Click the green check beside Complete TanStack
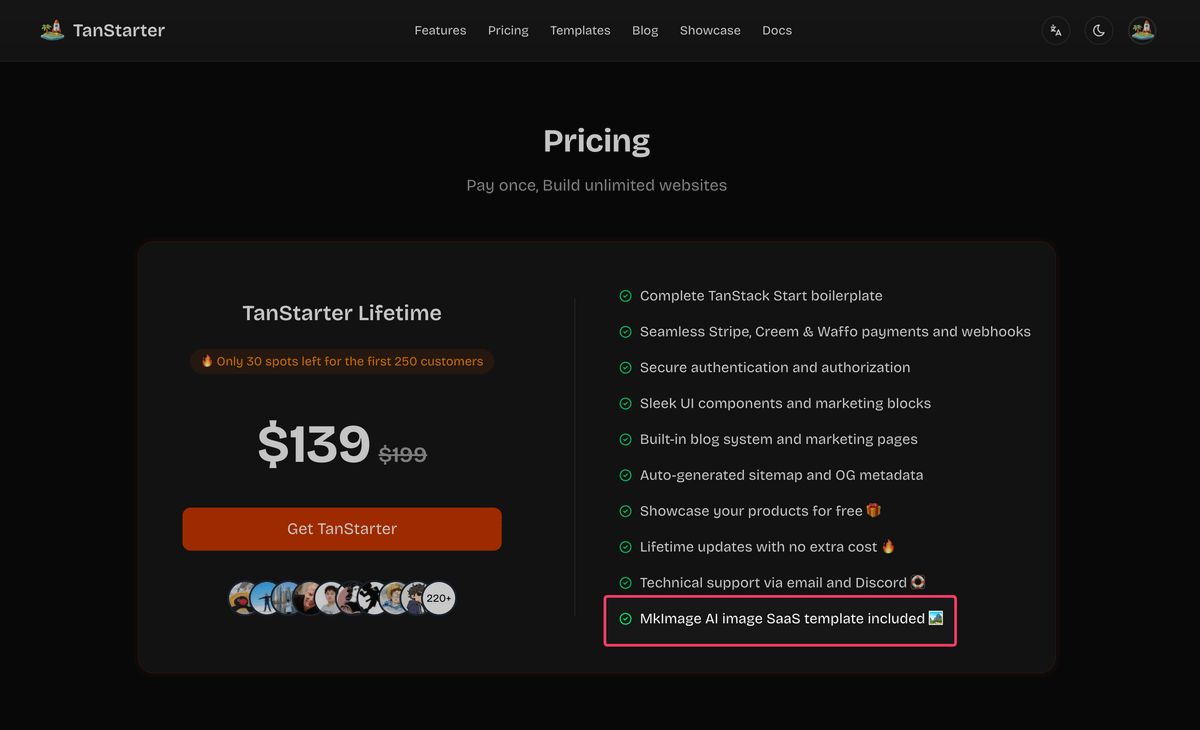This screenshot has width=1200, height=730. coord(626,296)
